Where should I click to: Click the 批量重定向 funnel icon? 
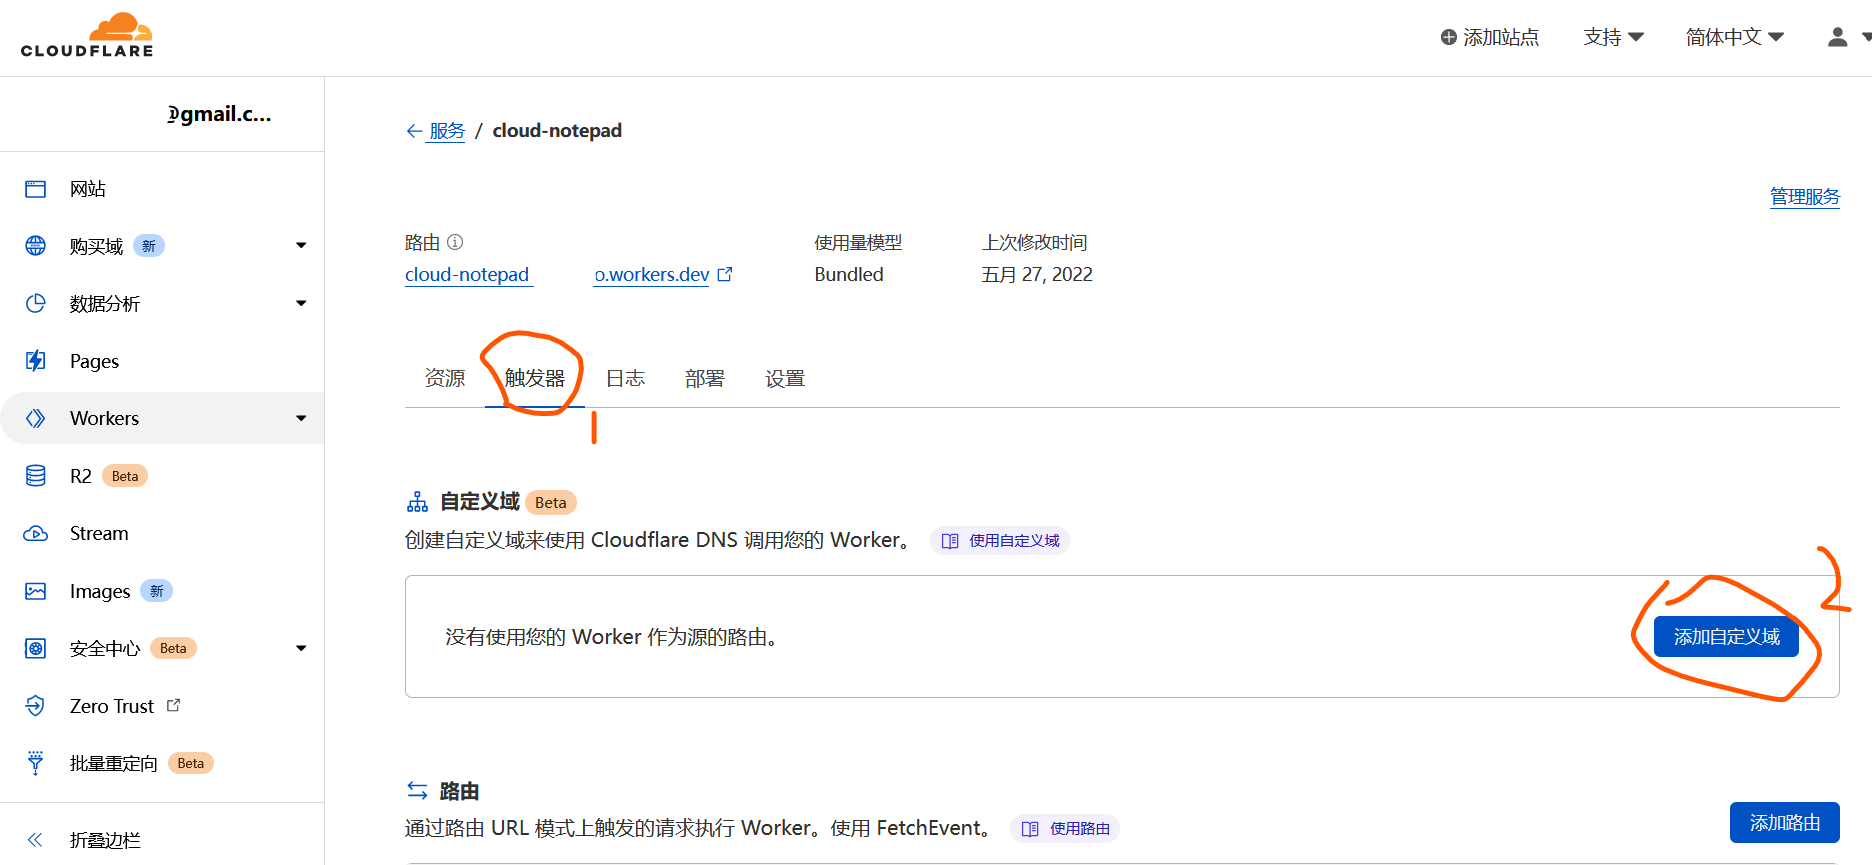36,763
